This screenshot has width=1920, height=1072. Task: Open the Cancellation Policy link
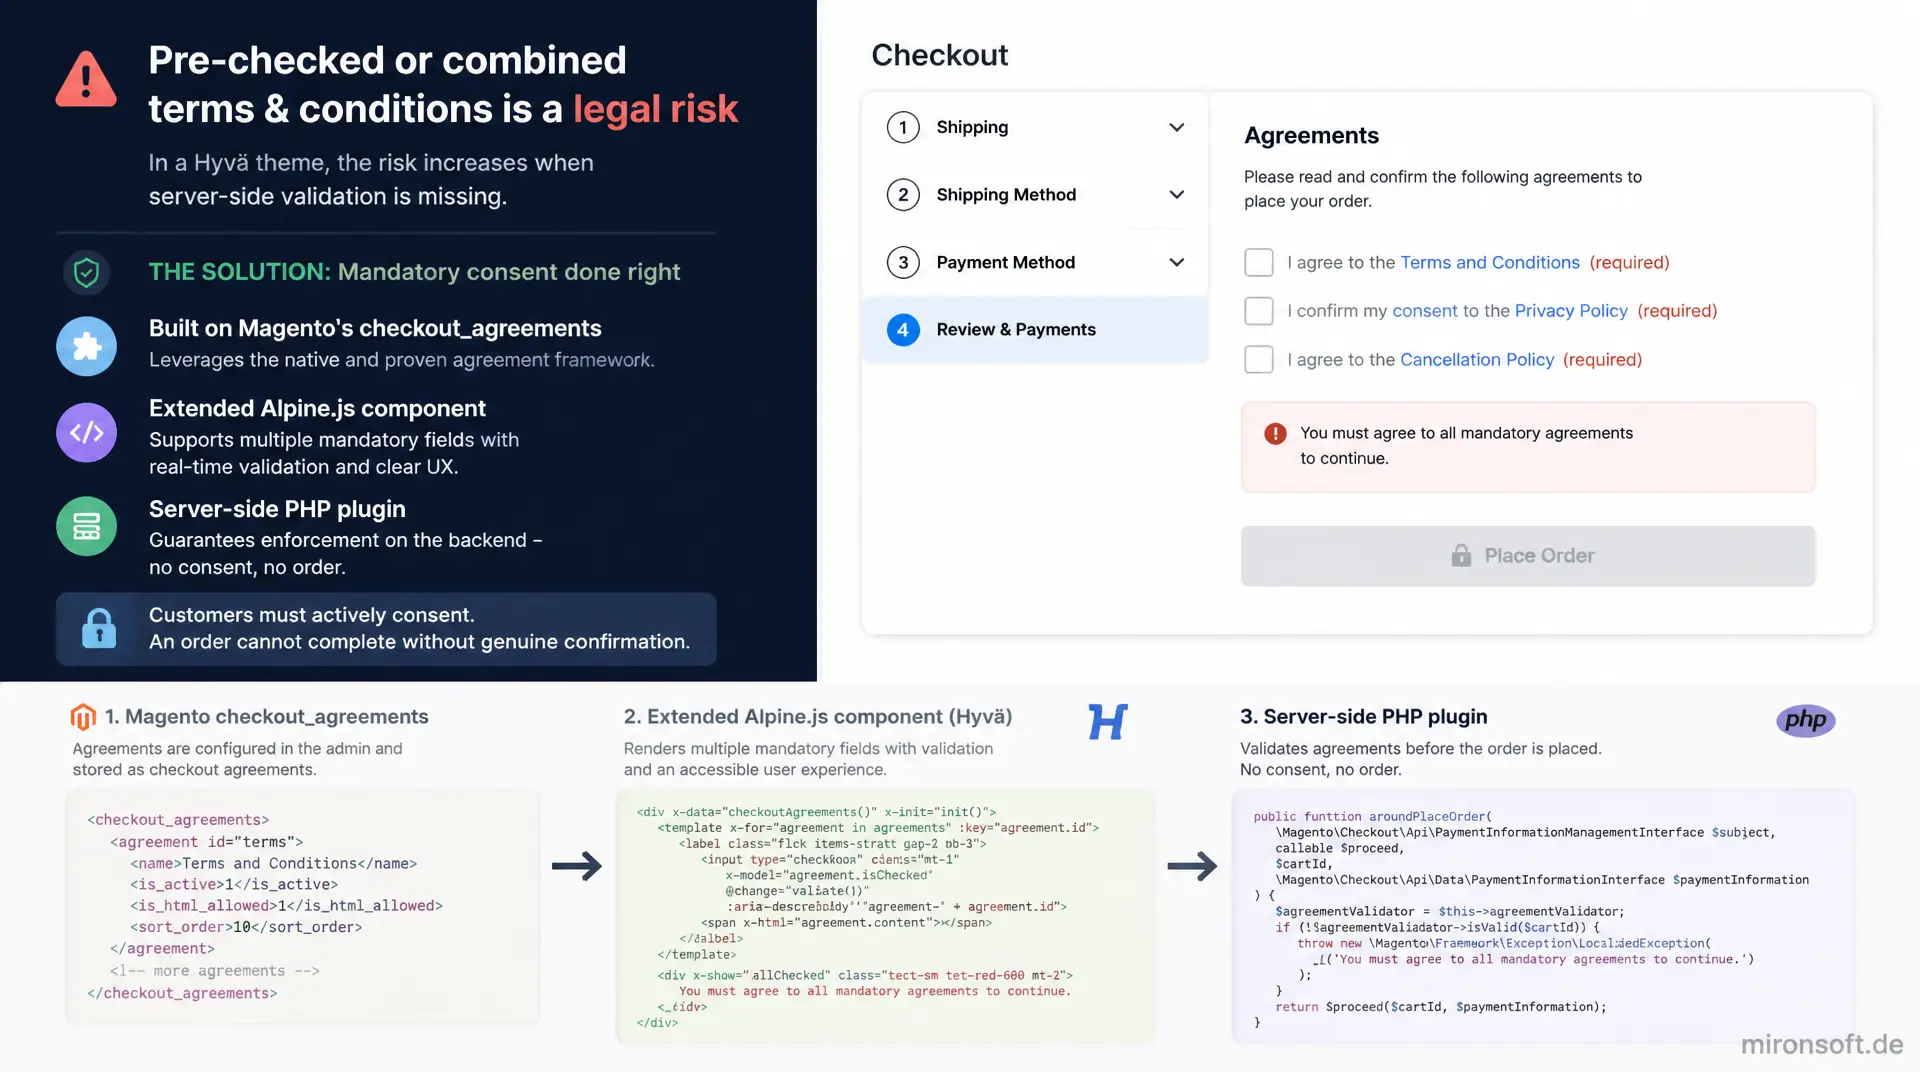(x=1477, y=359)
